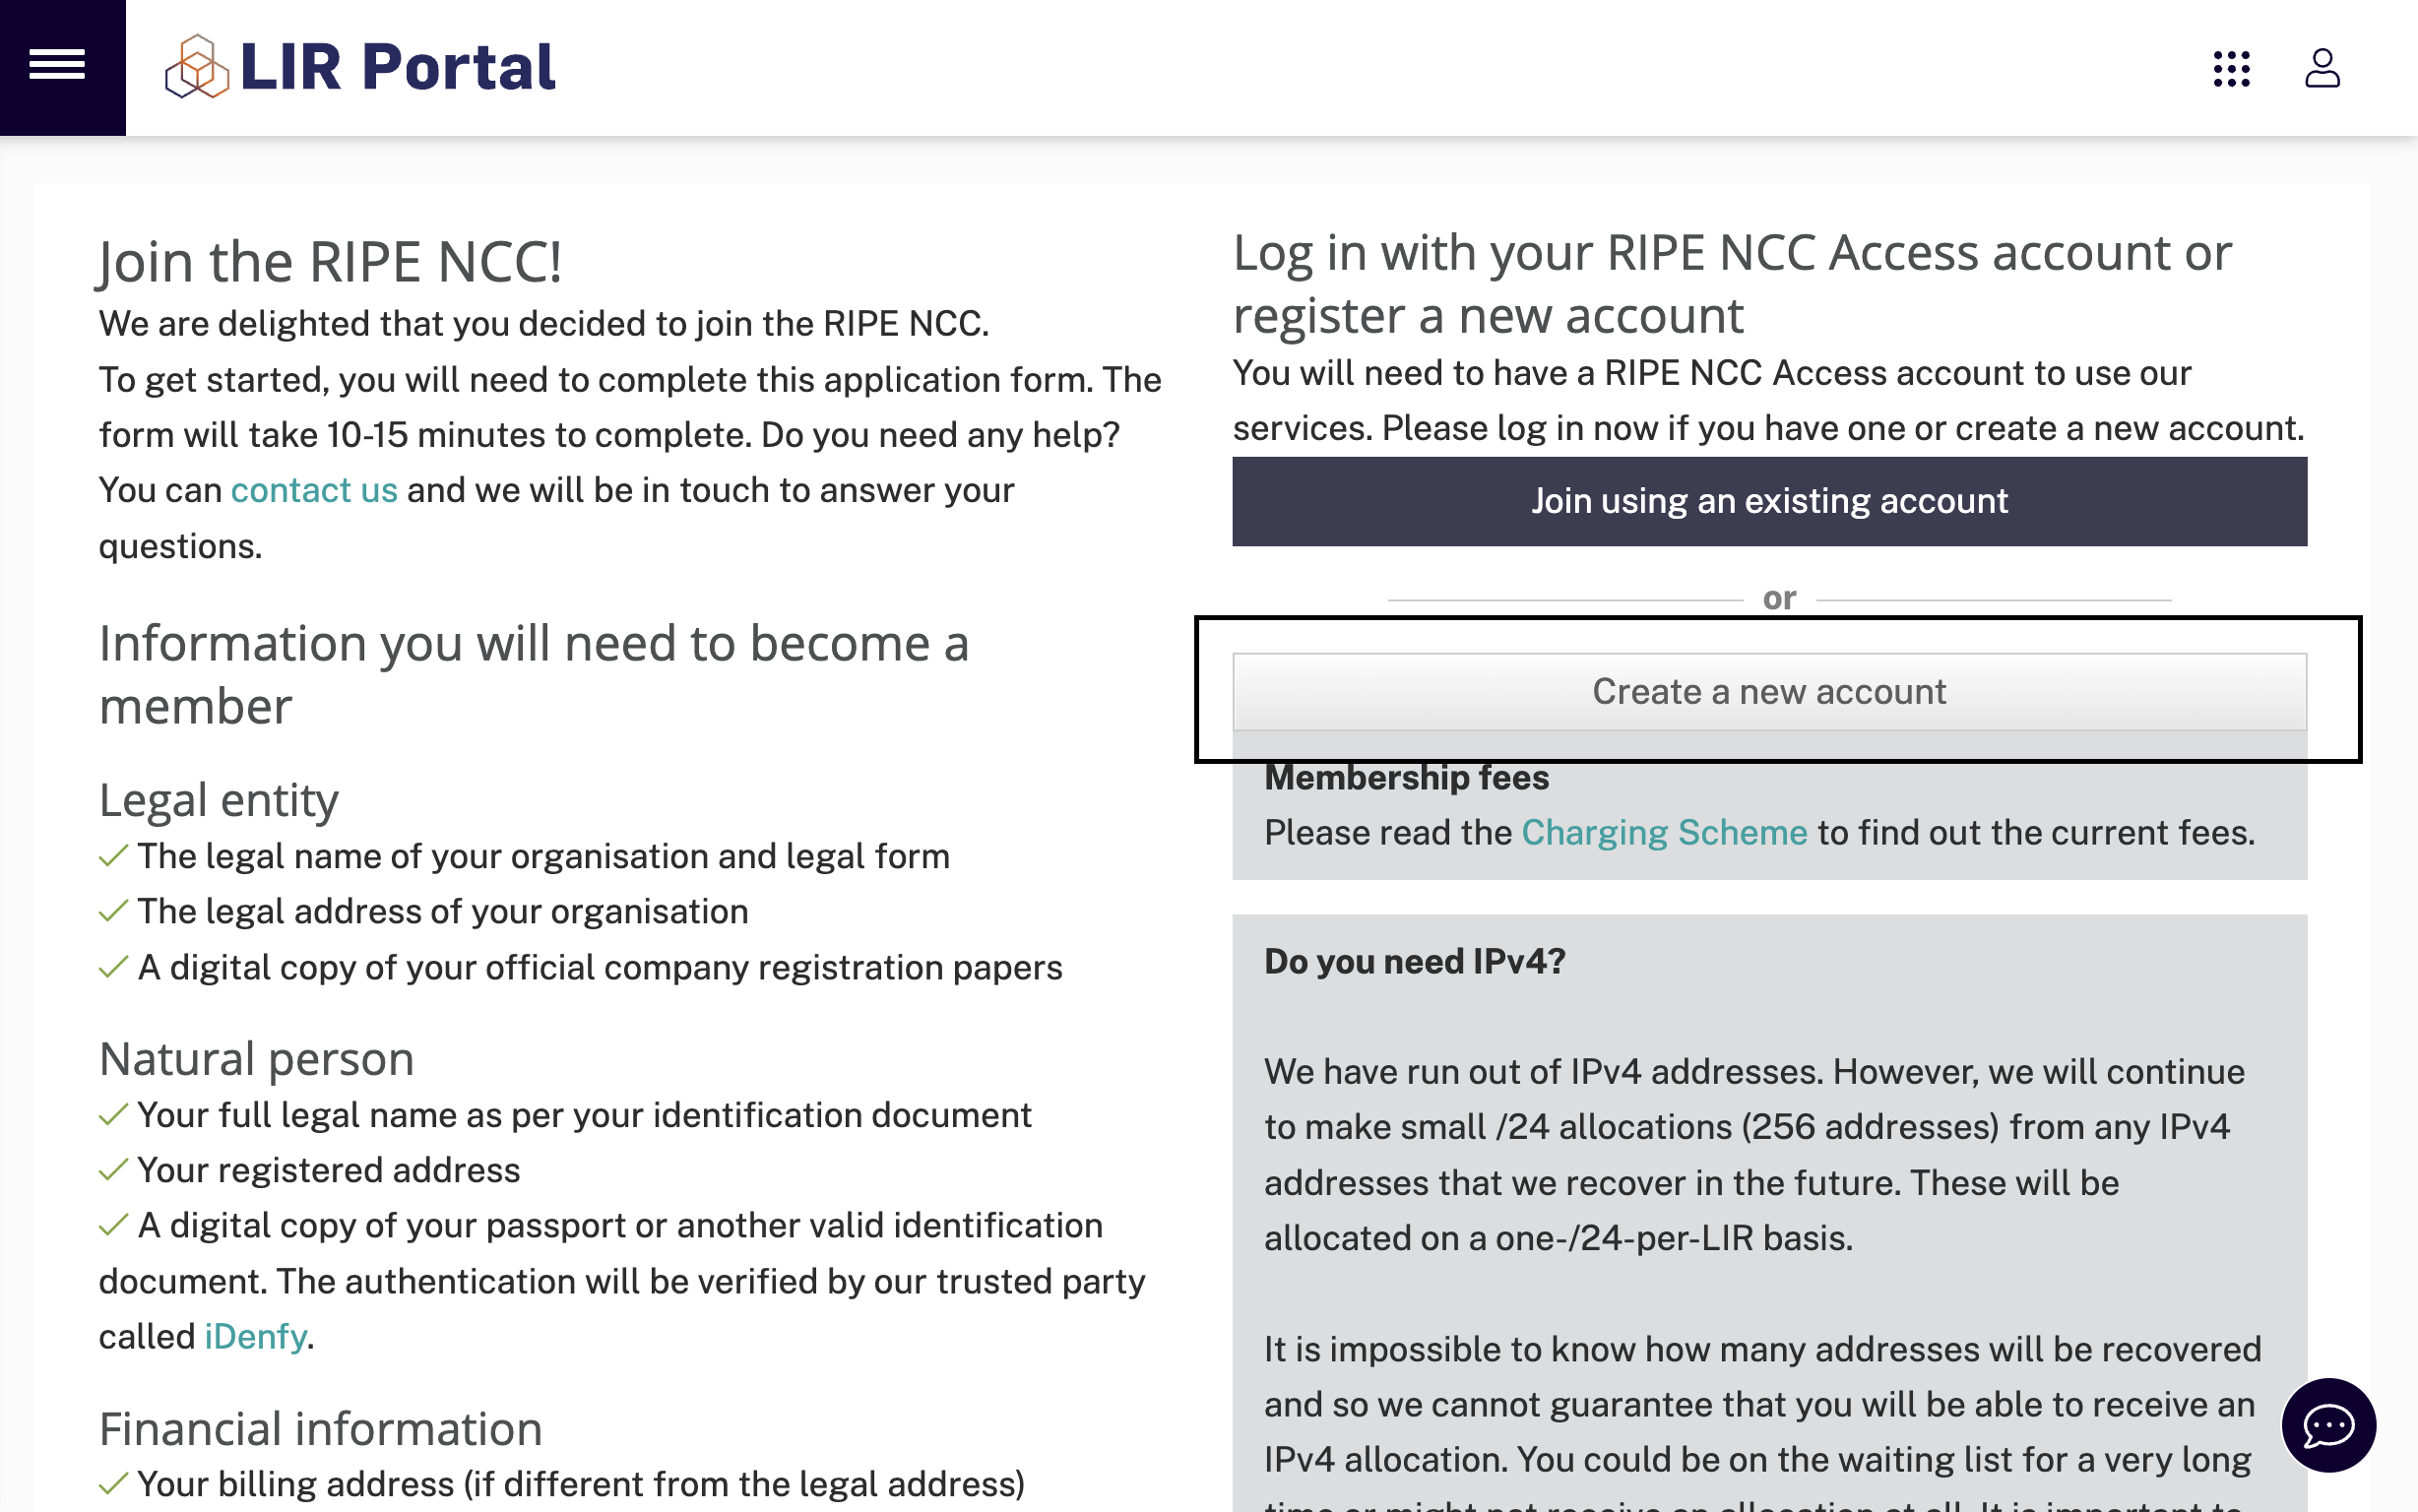Viewport: 2418px width, 1512px height.
Task: Click checkmark beside the company registration papers item
Action: (x=113, y=966)
